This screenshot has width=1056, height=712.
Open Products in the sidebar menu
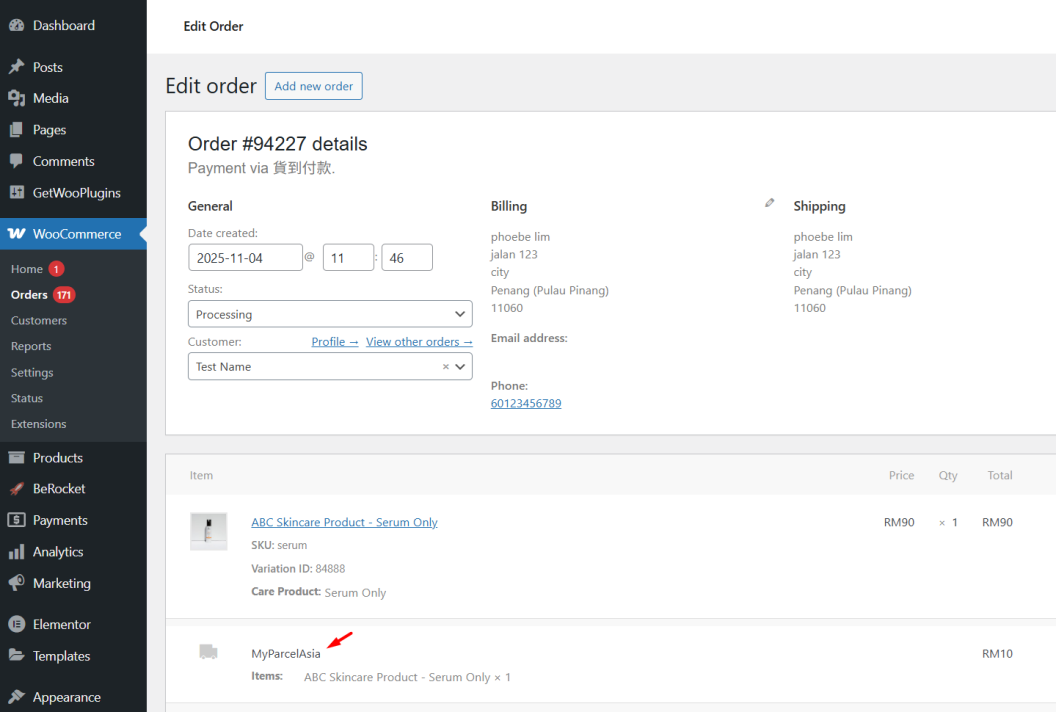click(57, 458)
